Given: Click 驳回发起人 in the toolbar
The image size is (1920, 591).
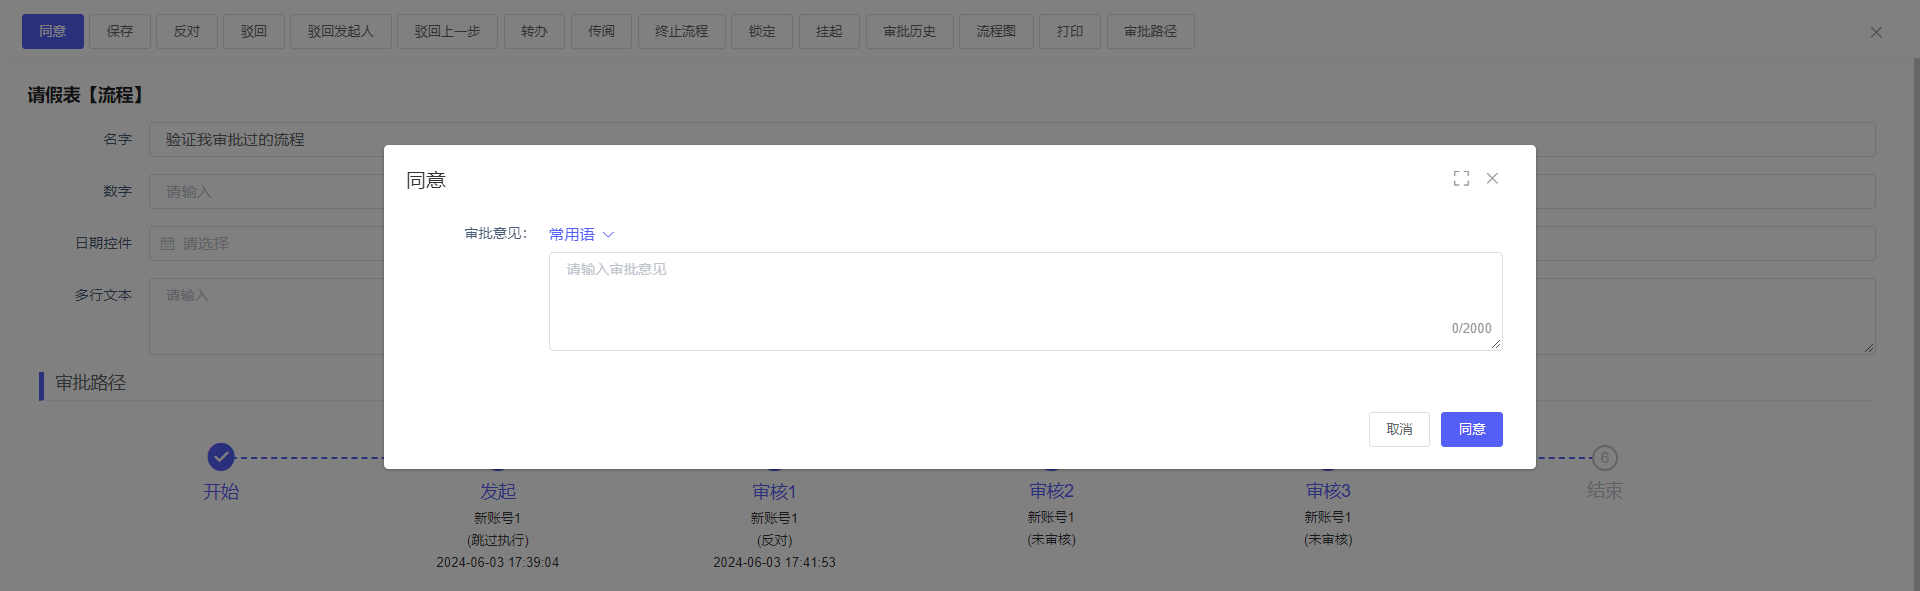Looking at the screenshot, I should pos(340,32).
